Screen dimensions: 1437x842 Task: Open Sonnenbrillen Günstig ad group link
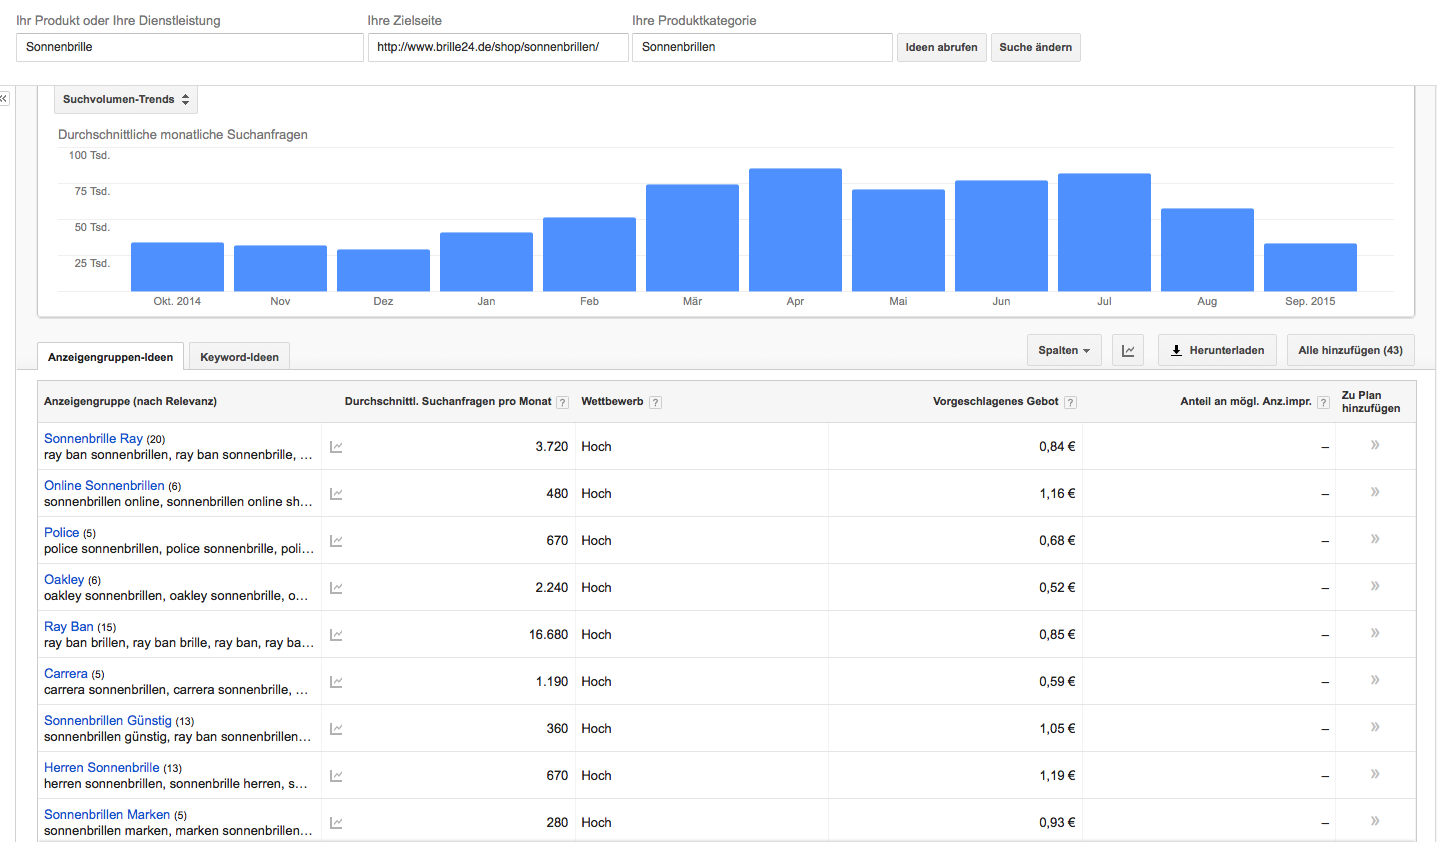click(x=108, y=720)
